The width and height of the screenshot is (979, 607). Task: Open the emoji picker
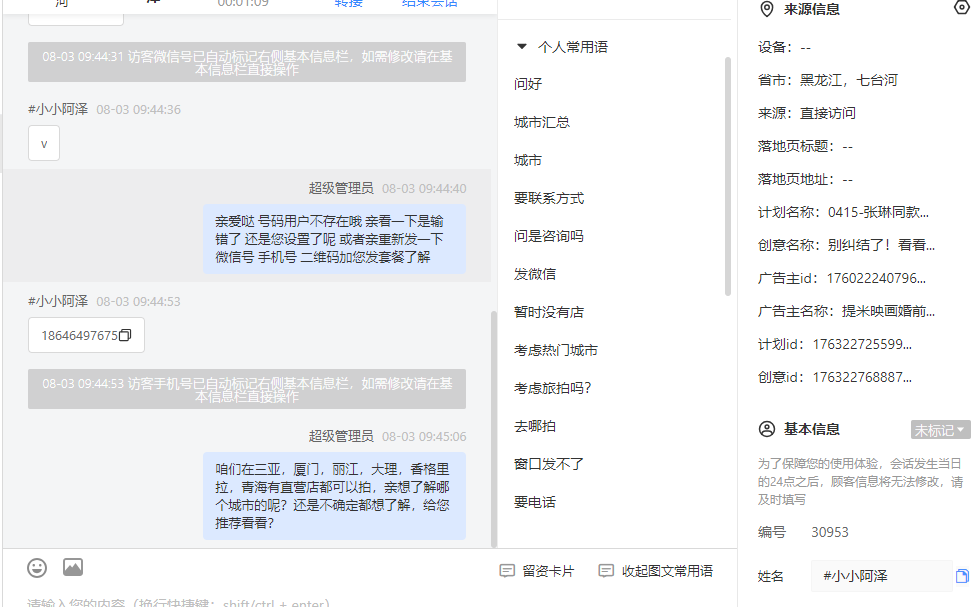(37, 568)
